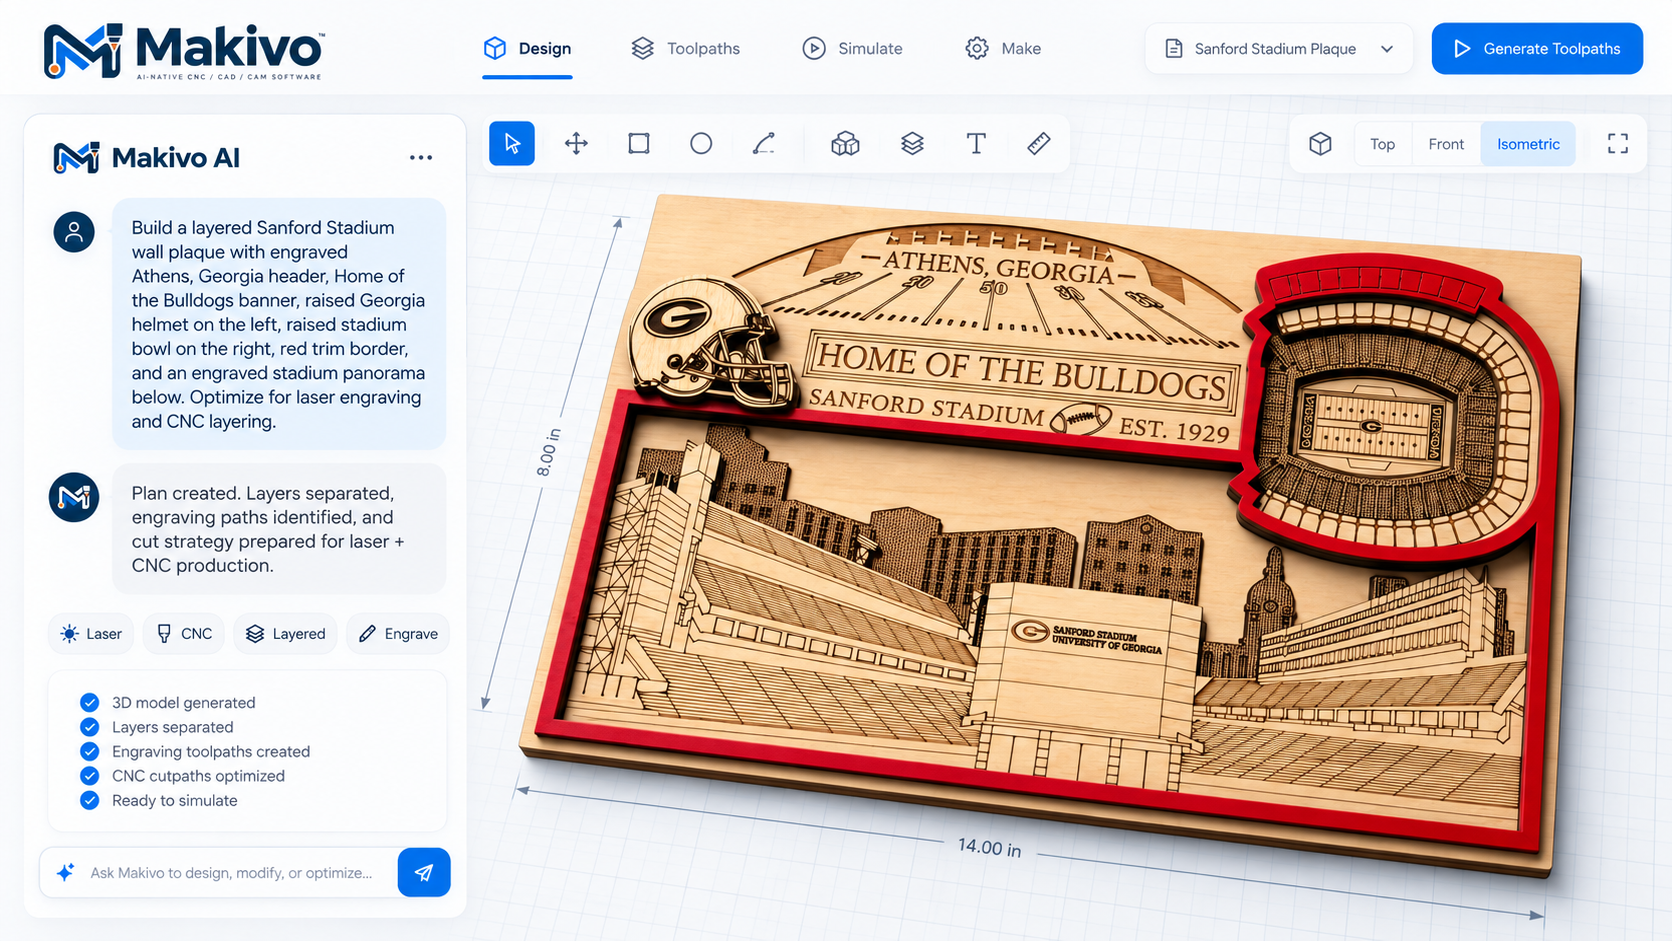This screenshot has width=1672, height=941.
Task: Select the curve line drawing tool
Action: [764, 144]
